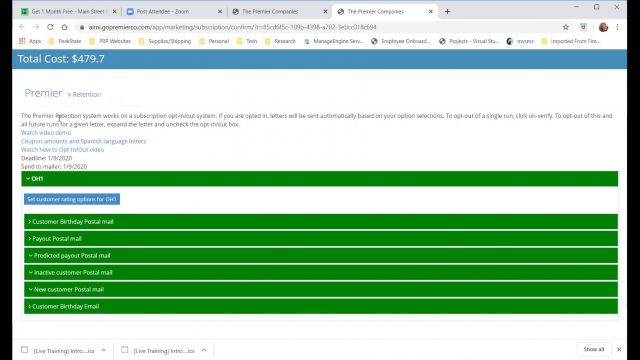The image size is (640, 360).
Task: Collapse the OH1 section header
Action: pos(320,179)
